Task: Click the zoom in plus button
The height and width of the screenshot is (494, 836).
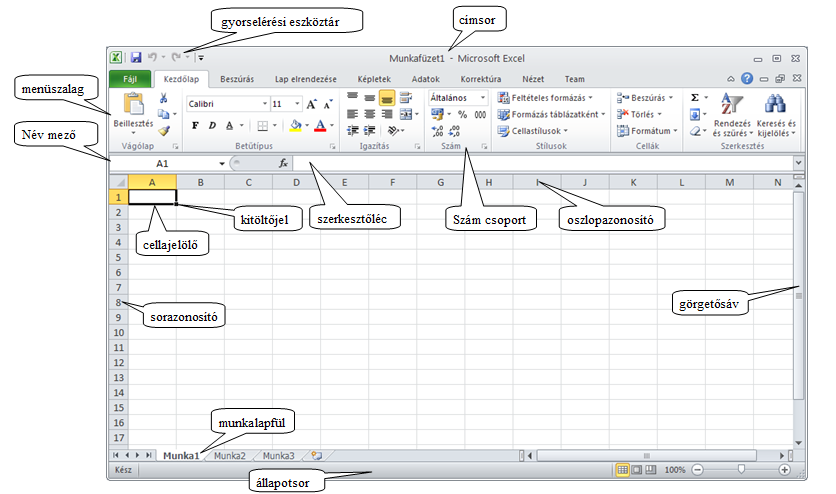Action: [784, 470]
